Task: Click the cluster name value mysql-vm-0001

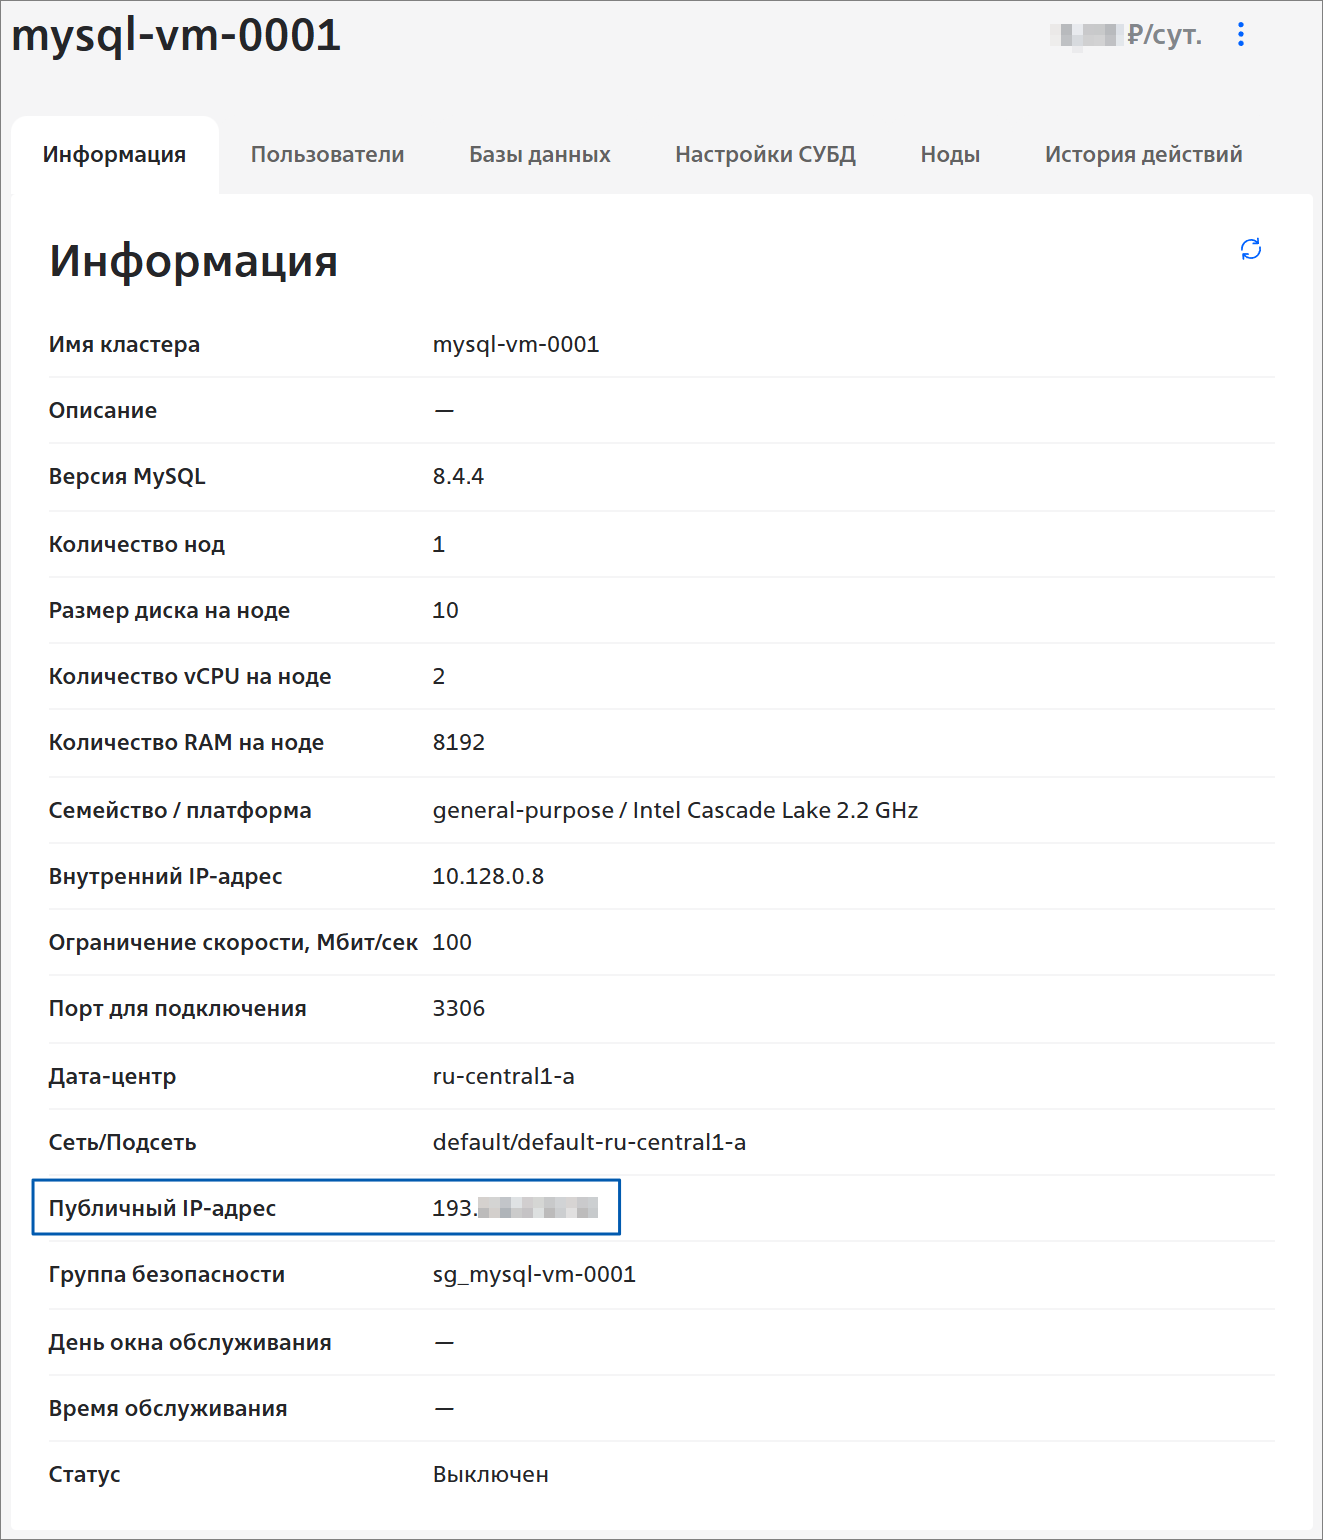Action: (516, 344)
